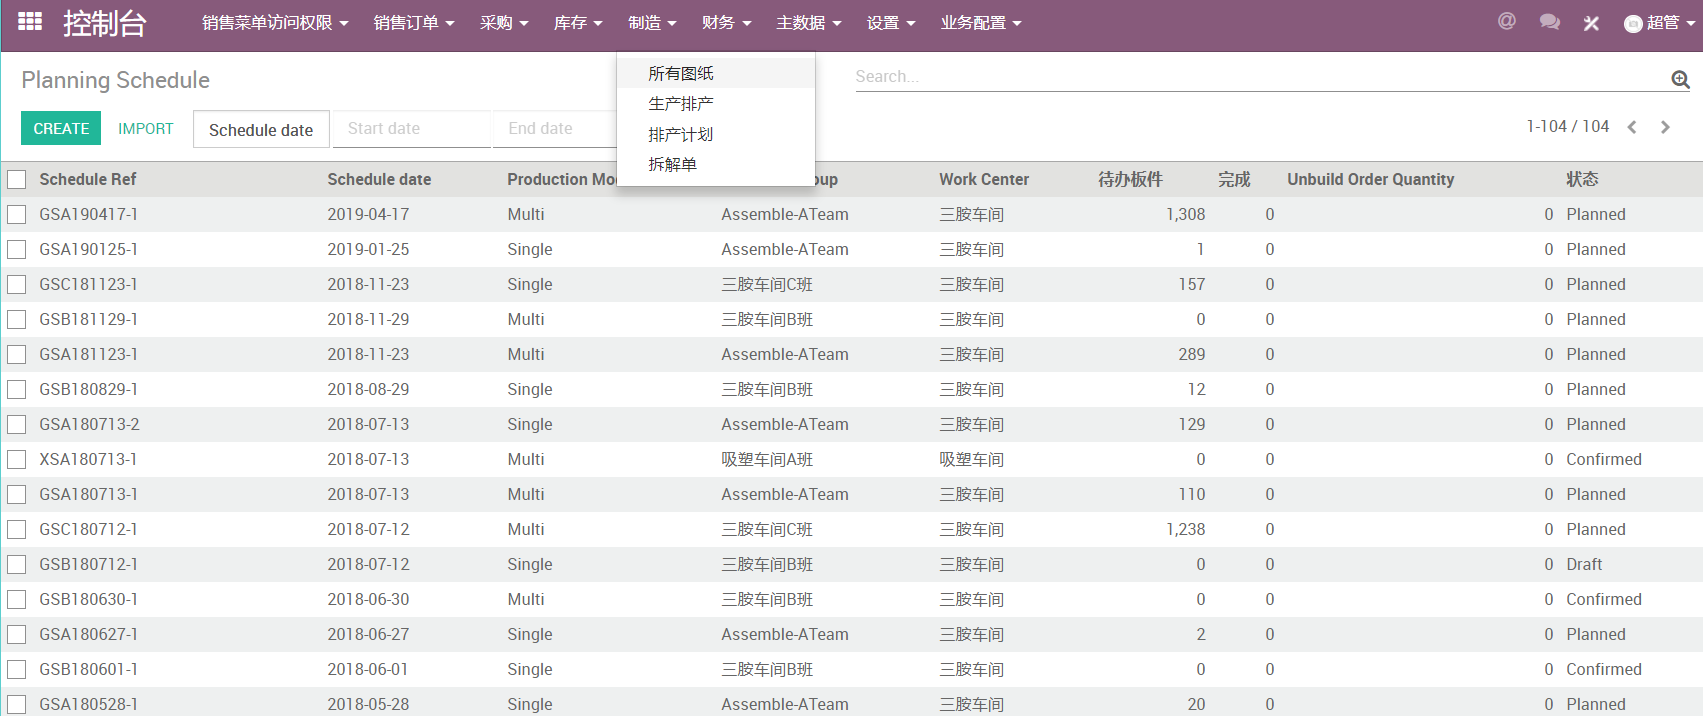The image size is (1703, 716).
Task: Click the tools debug icon in header
Action: [x=1591, y=23]
